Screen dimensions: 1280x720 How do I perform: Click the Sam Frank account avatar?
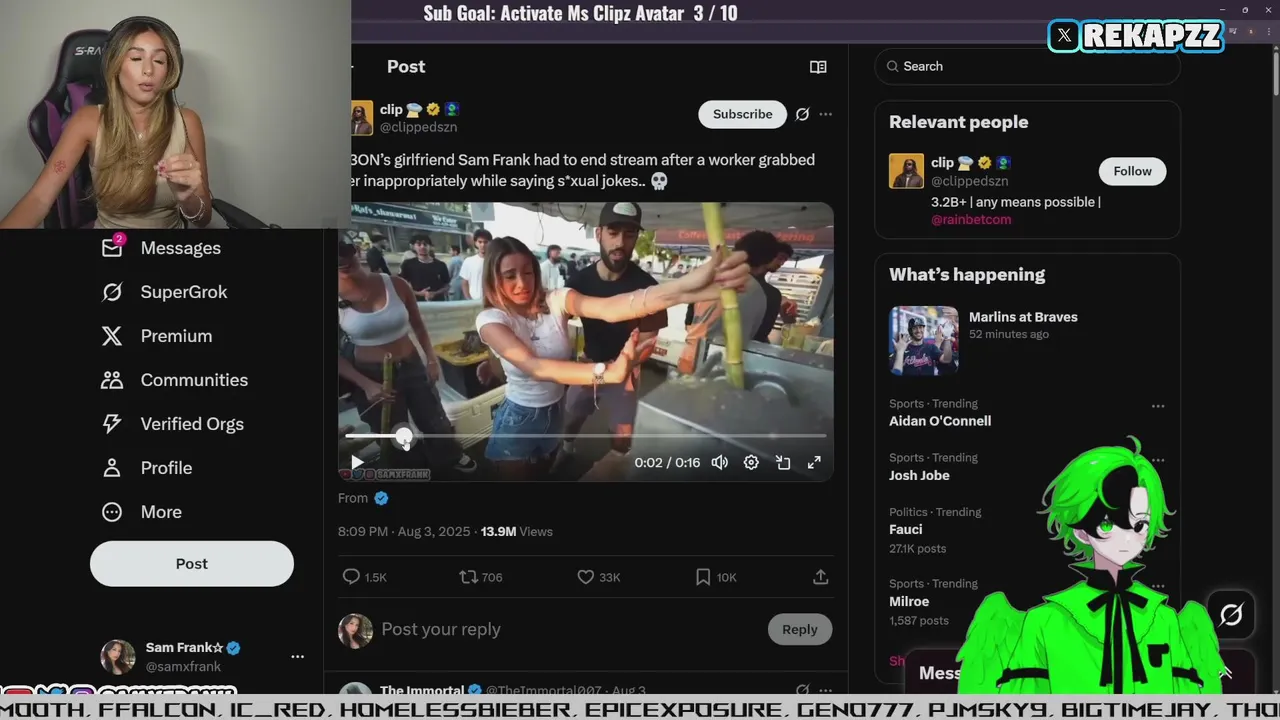click(x=118, y=657)
